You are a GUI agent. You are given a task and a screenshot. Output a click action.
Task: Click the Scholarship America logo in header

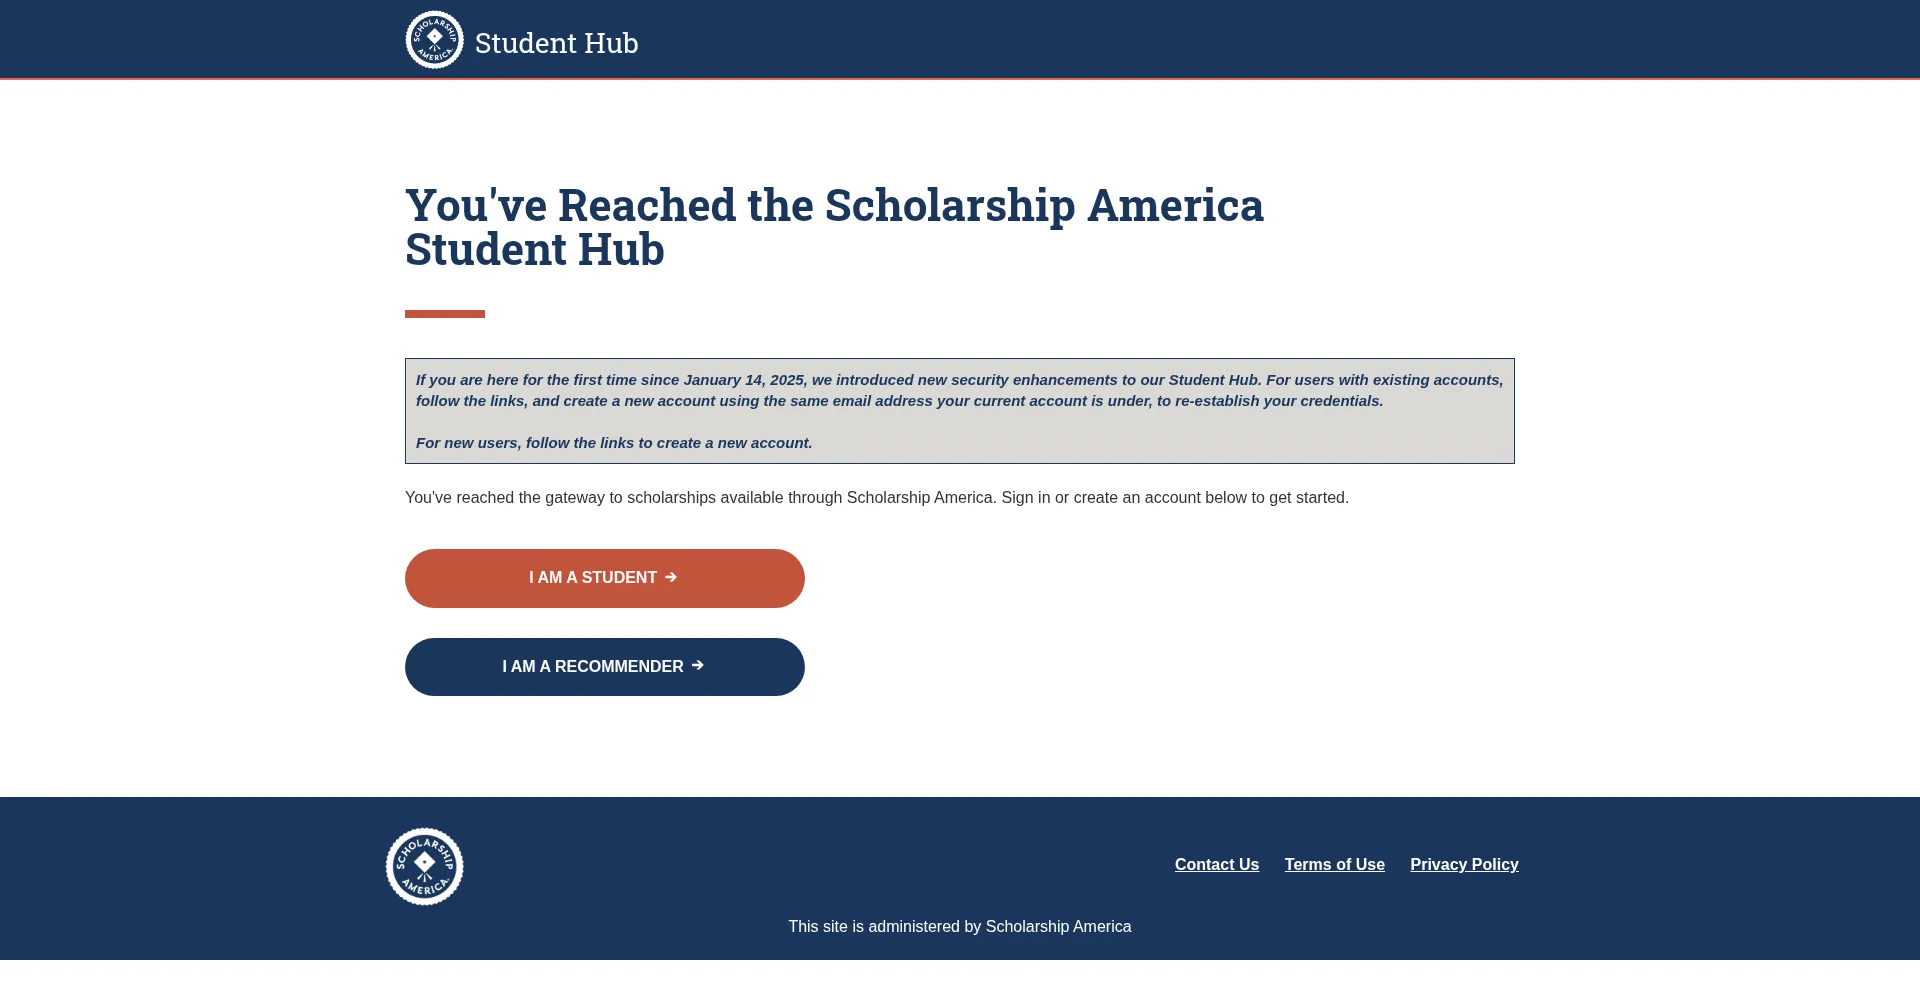(x=434, y=40)
